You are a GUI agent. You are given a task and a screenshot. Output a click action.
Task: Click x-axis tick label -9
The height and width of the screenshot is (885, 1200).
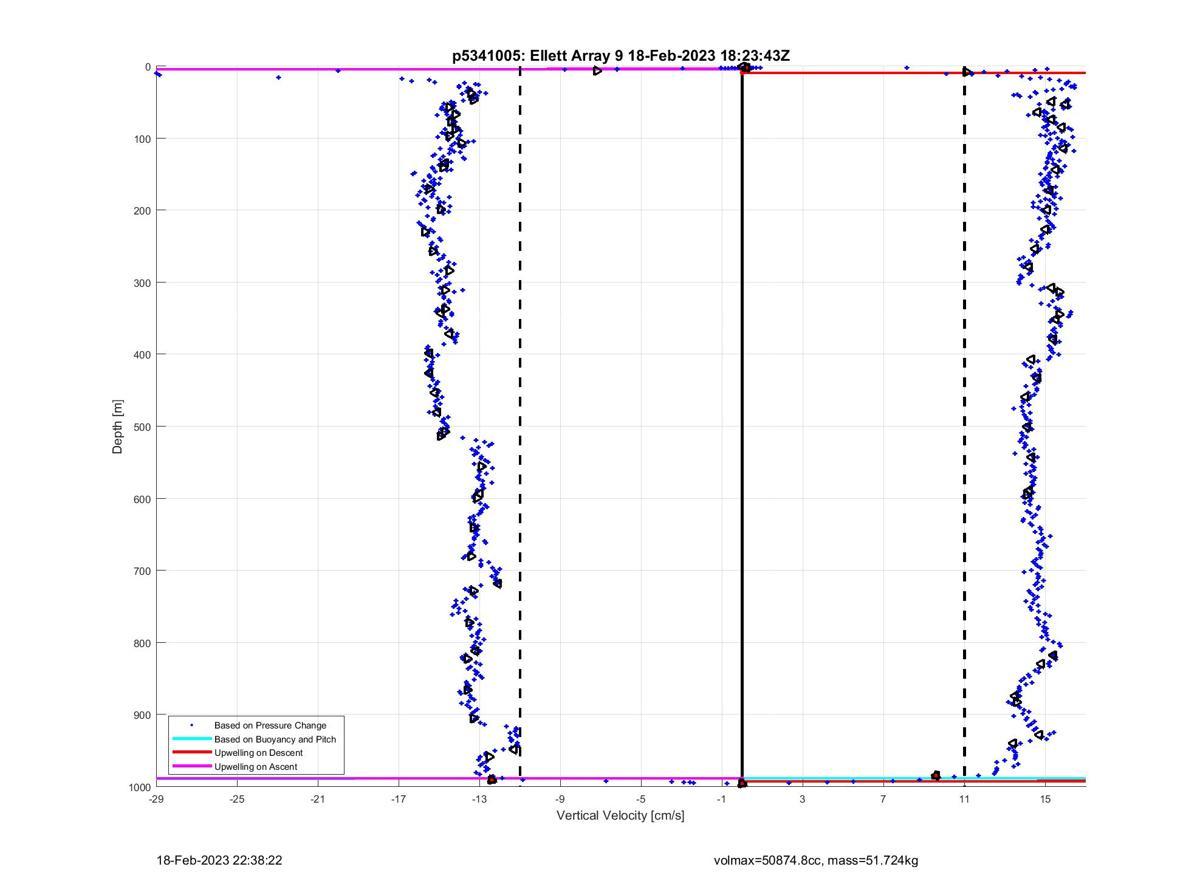pyautogui.click(x=560, y=799)
